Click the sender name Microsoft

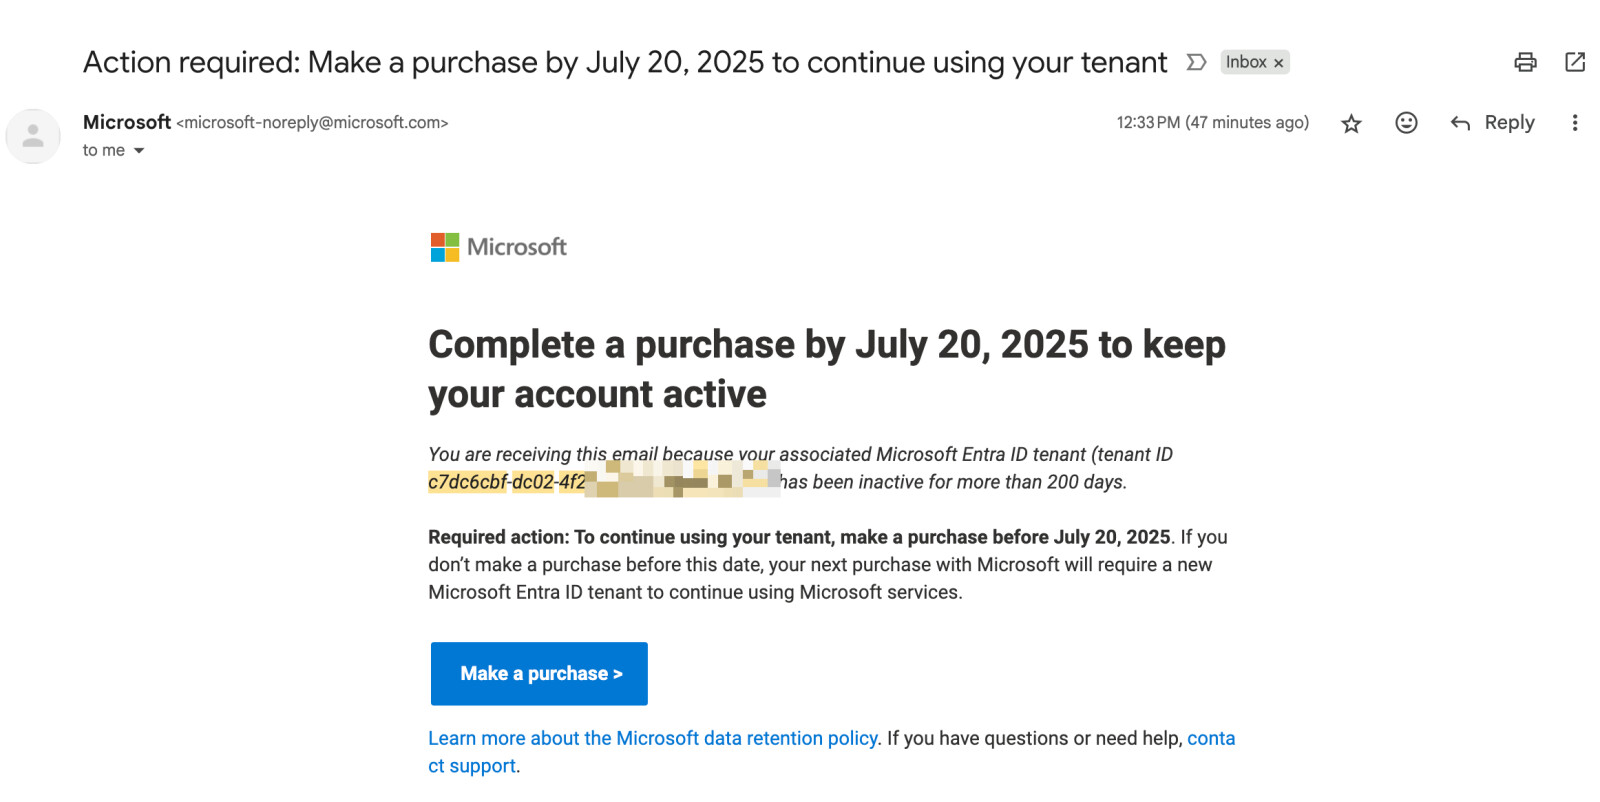(127, 122)
